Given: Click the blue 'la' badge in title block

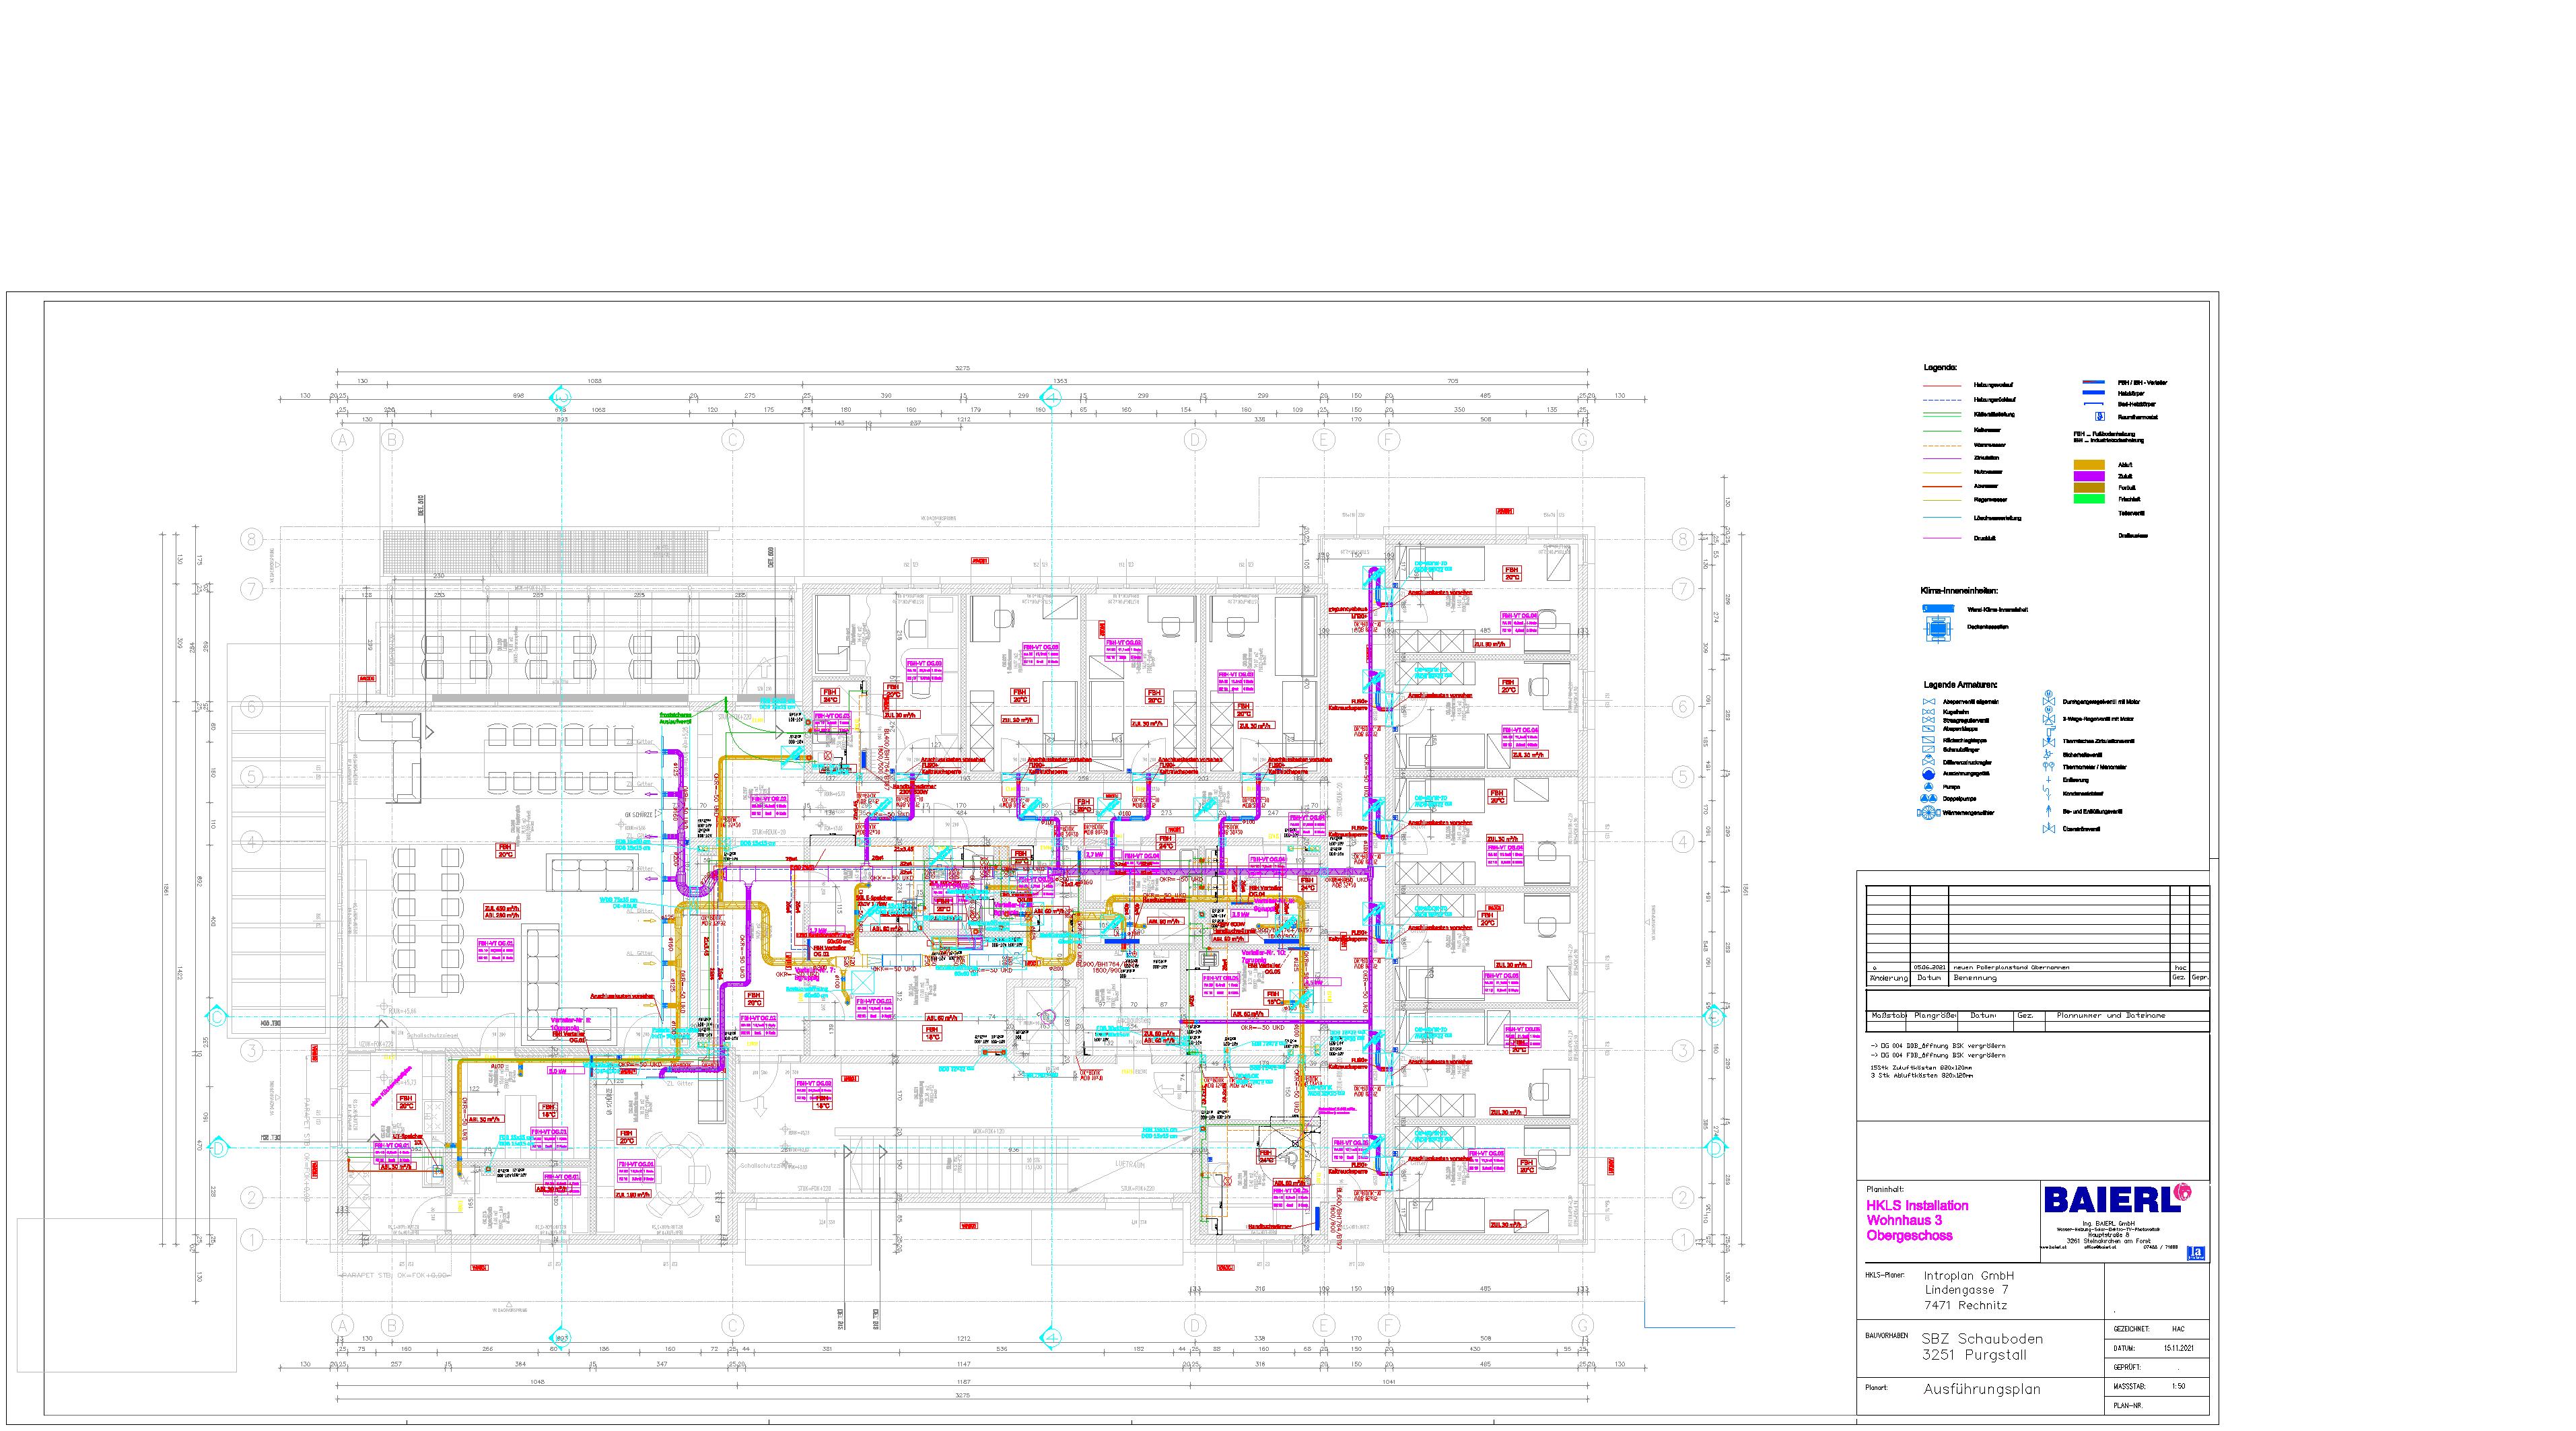Looking at the screenshot, I should [x=2196, y=1252].
